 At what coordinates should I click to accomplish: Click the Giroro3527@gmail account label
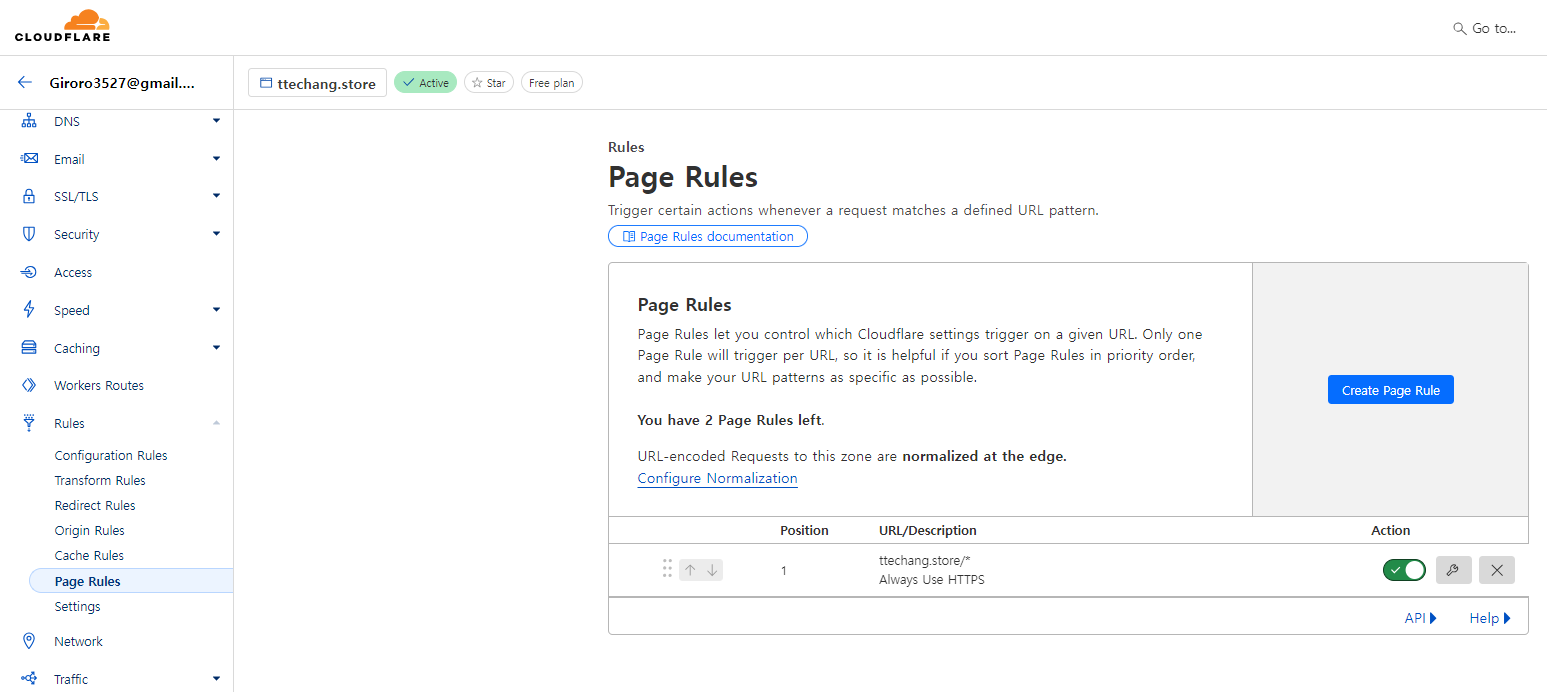click(x=122, y=83)
